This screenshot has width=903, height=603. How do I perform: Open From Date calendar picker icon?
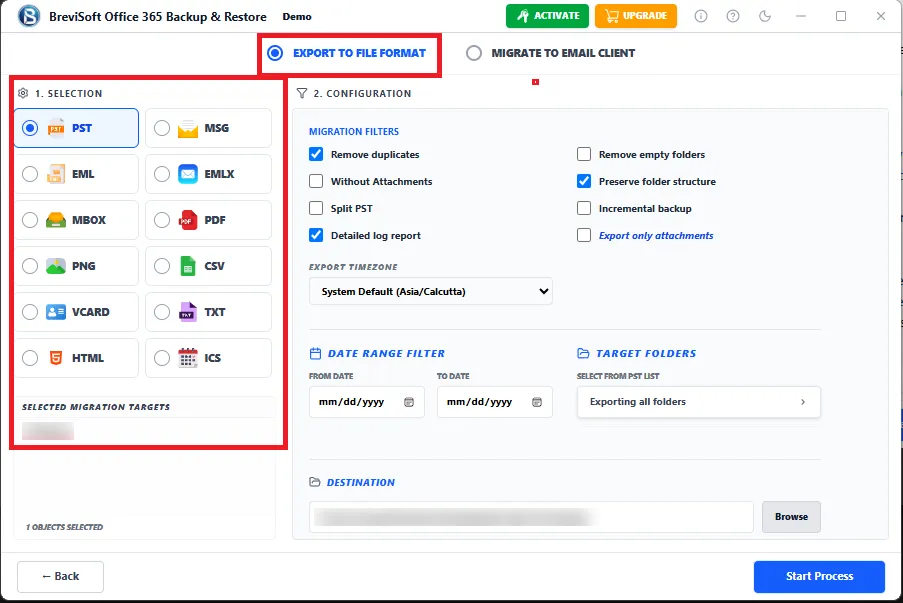(409, 402)
